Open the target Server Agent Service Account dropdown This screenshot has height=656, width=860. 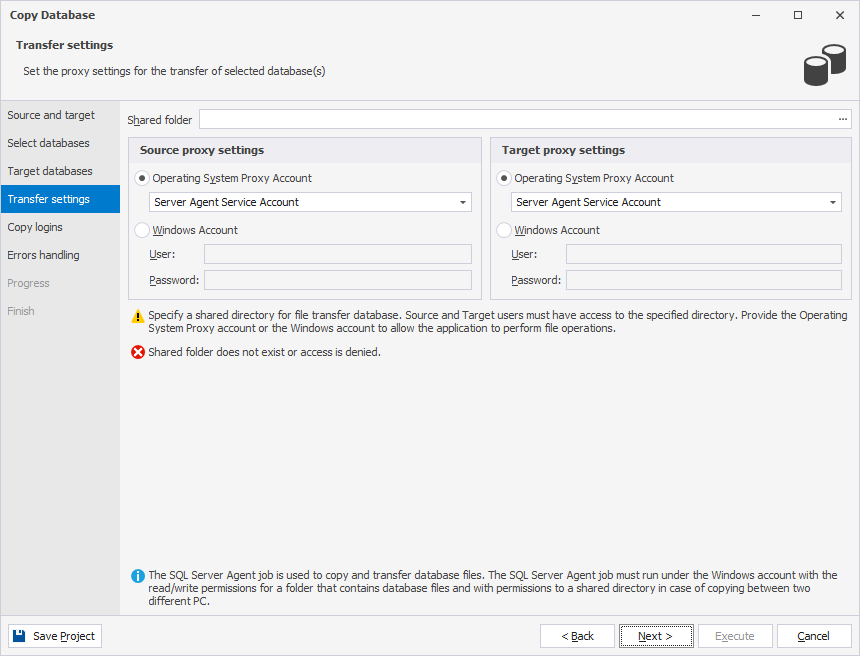(832, 202)
